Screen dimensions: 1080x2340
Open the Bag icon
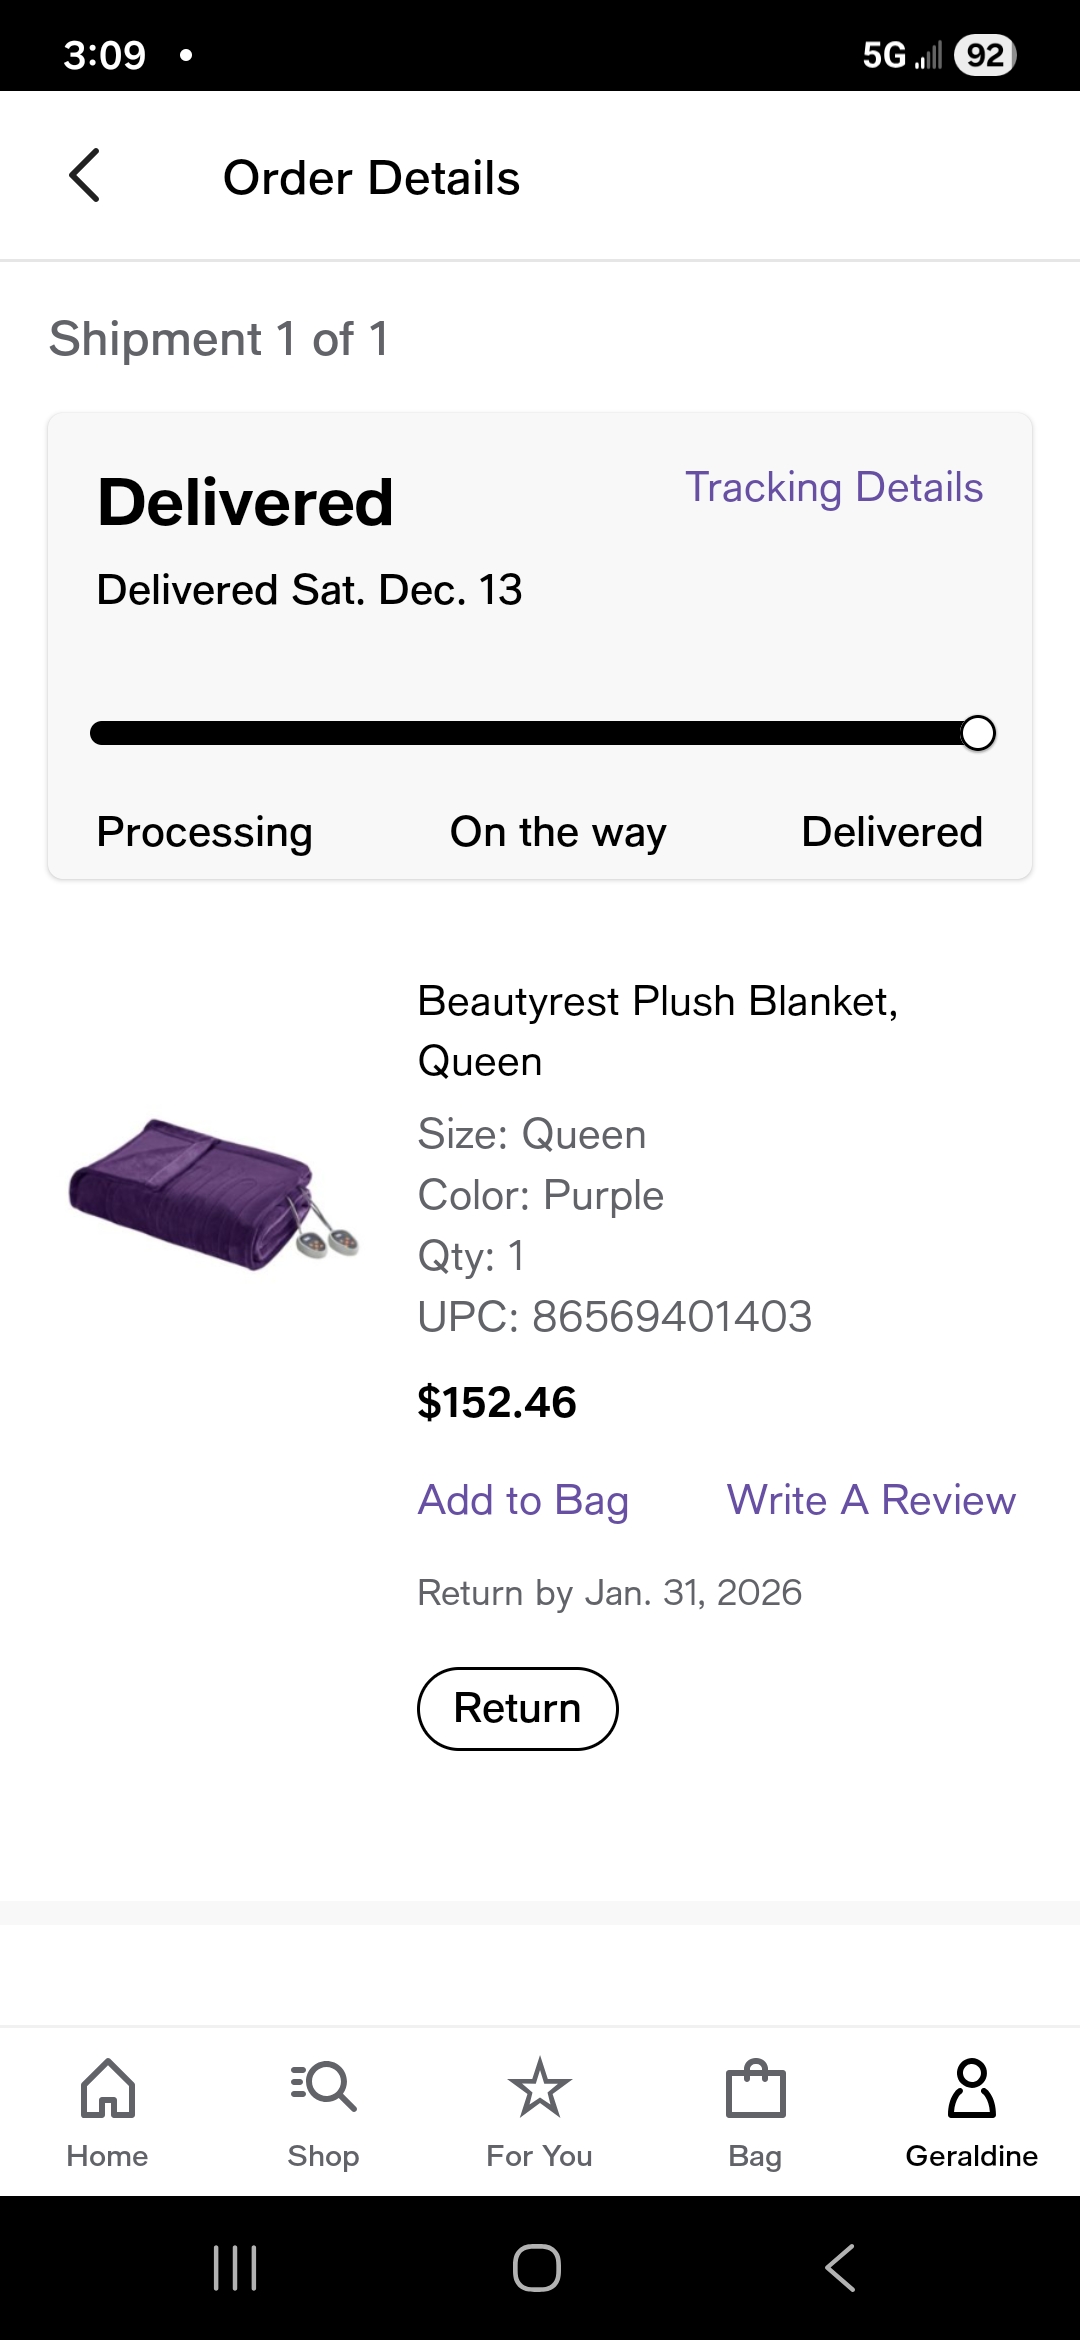[756, 2088]
